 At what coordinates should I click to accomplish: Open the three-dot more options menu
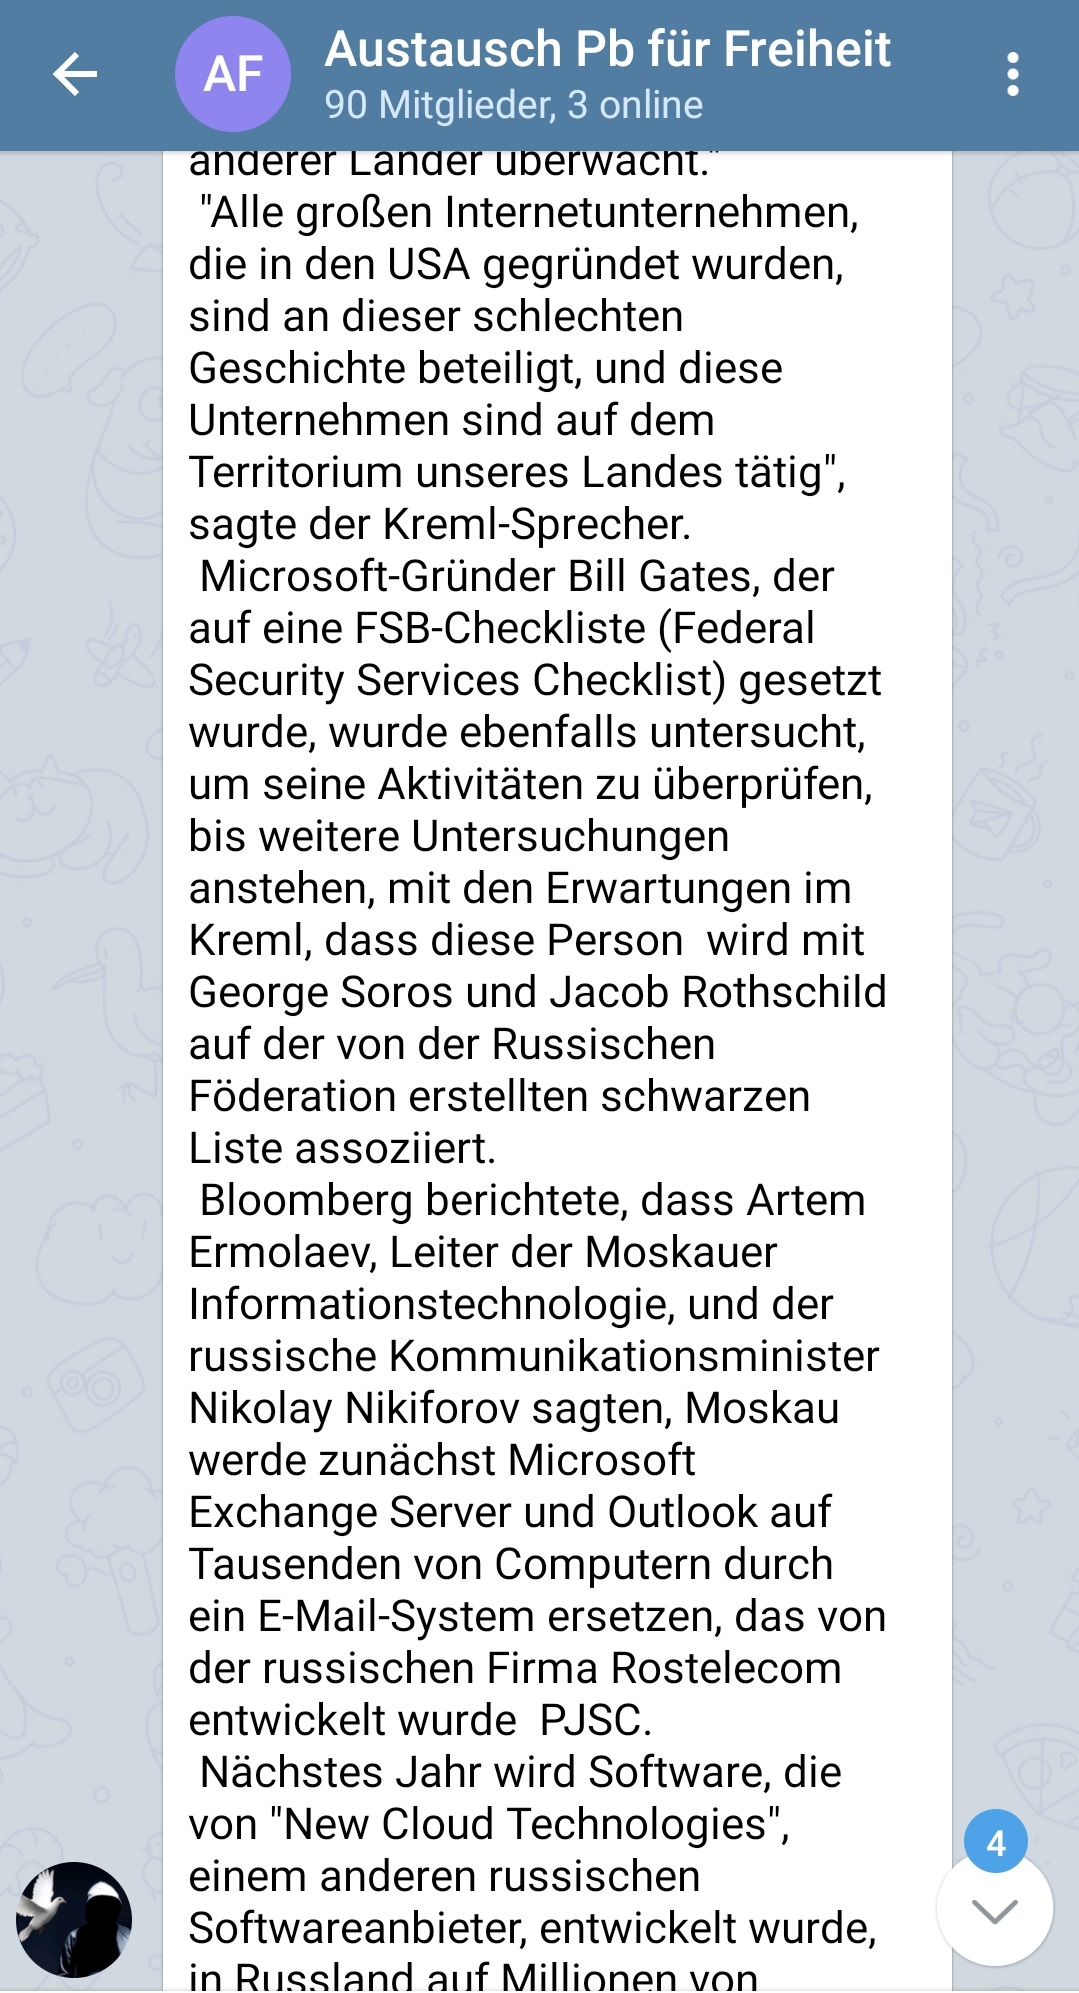click(1012, 74)
